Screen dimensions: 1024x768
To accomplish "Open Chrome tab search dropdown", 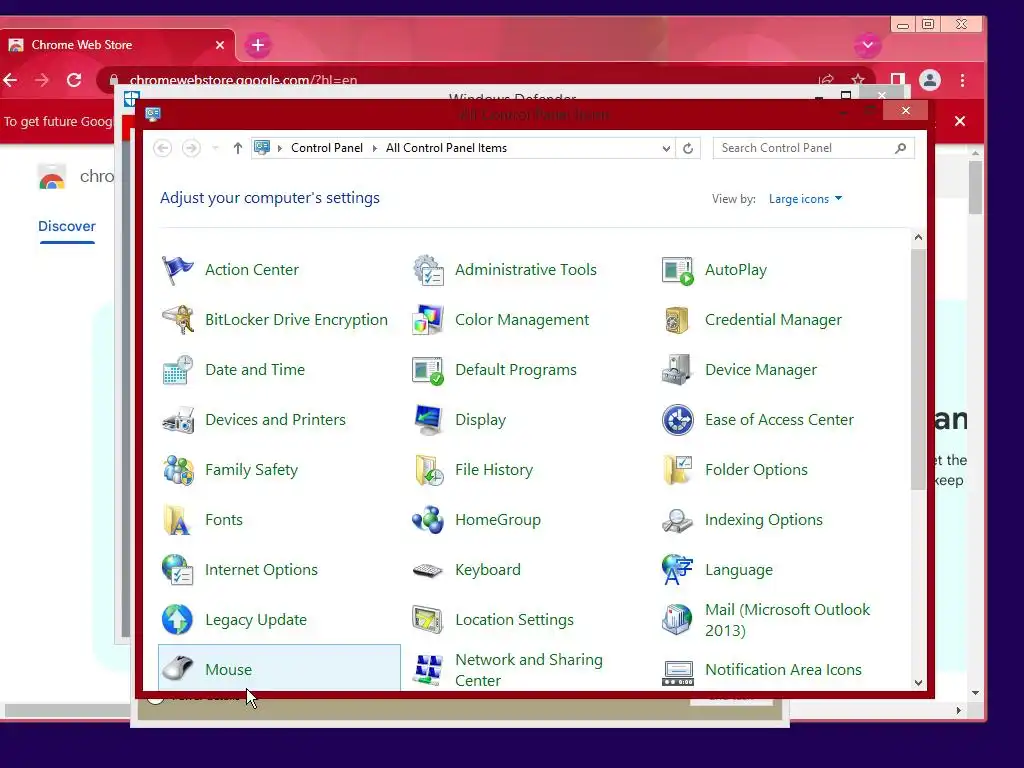I will (867, 45).
